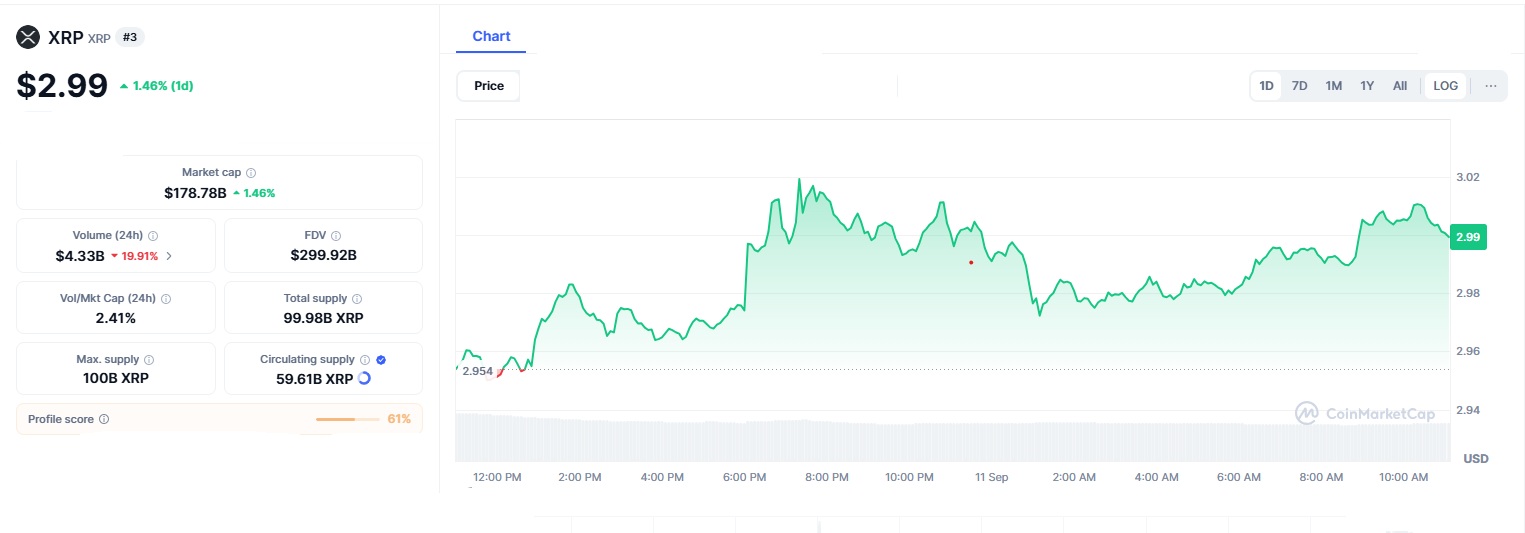Click the $299.92B FDV value
This screenshot has width=1525, height=533.
324,255
